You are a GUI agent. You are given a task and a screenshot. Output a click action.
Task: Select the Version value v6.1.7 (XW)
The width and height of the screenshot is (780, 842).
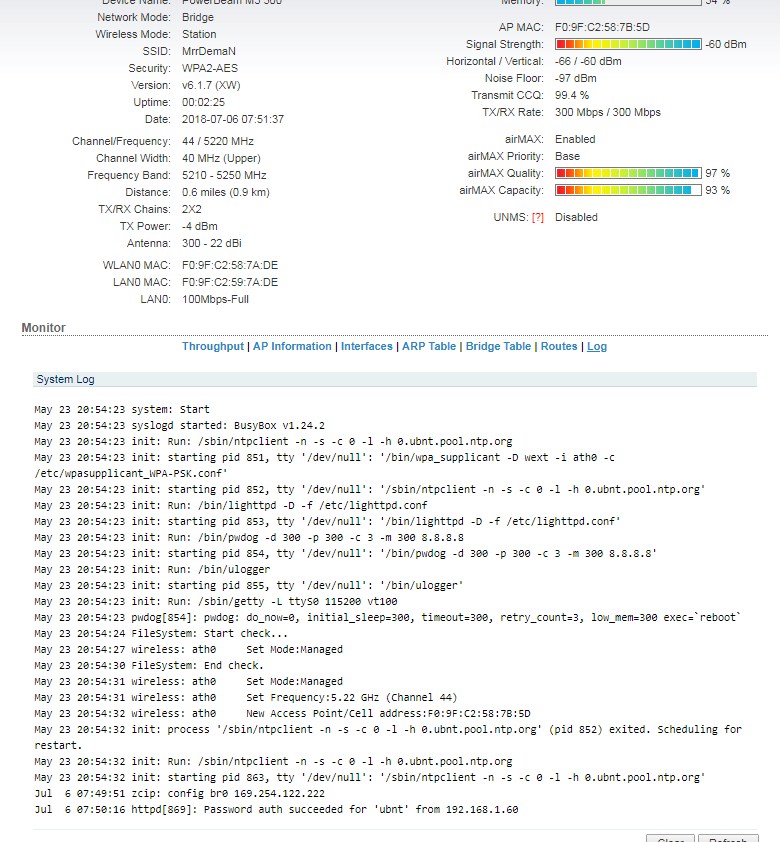click(x=211, y=85)
